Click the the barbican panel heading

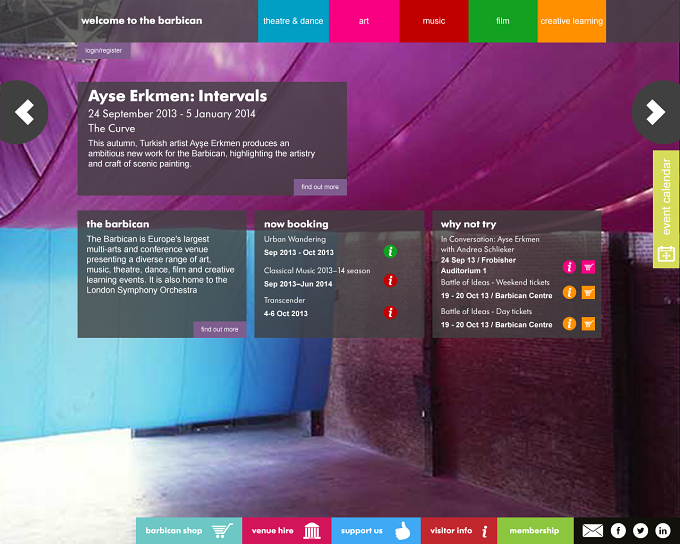(x=118, y=224)
